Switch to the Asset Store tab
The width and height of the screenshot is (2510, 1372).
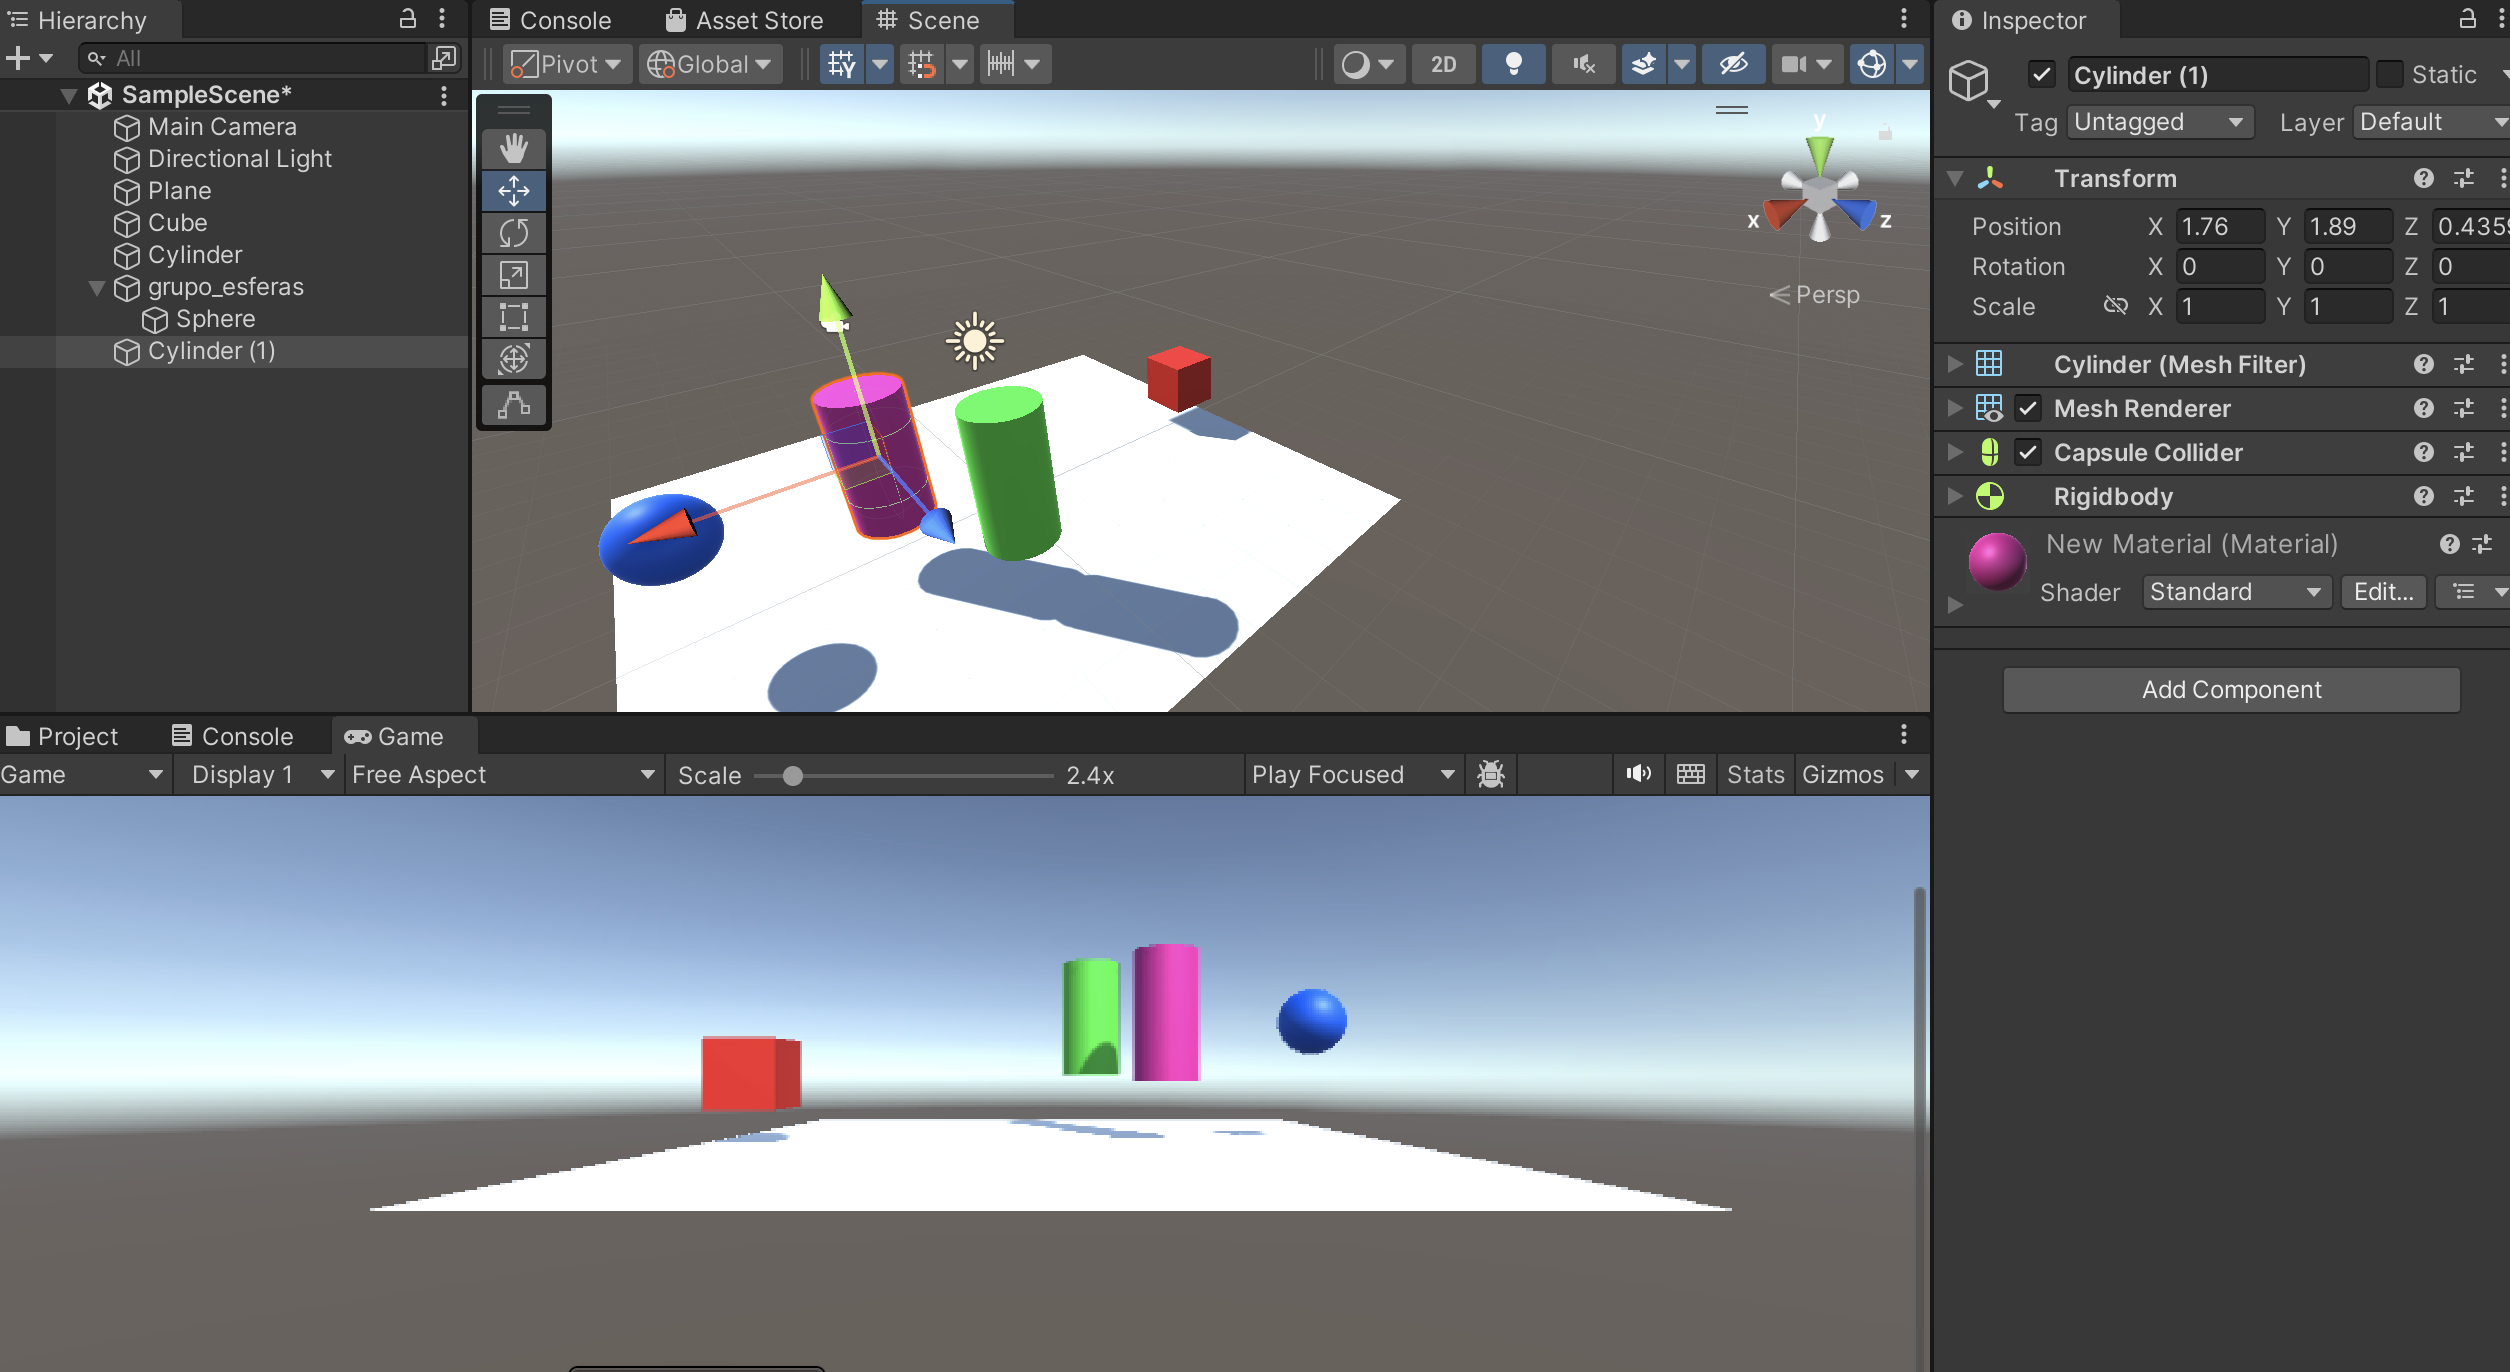[745, 20]
